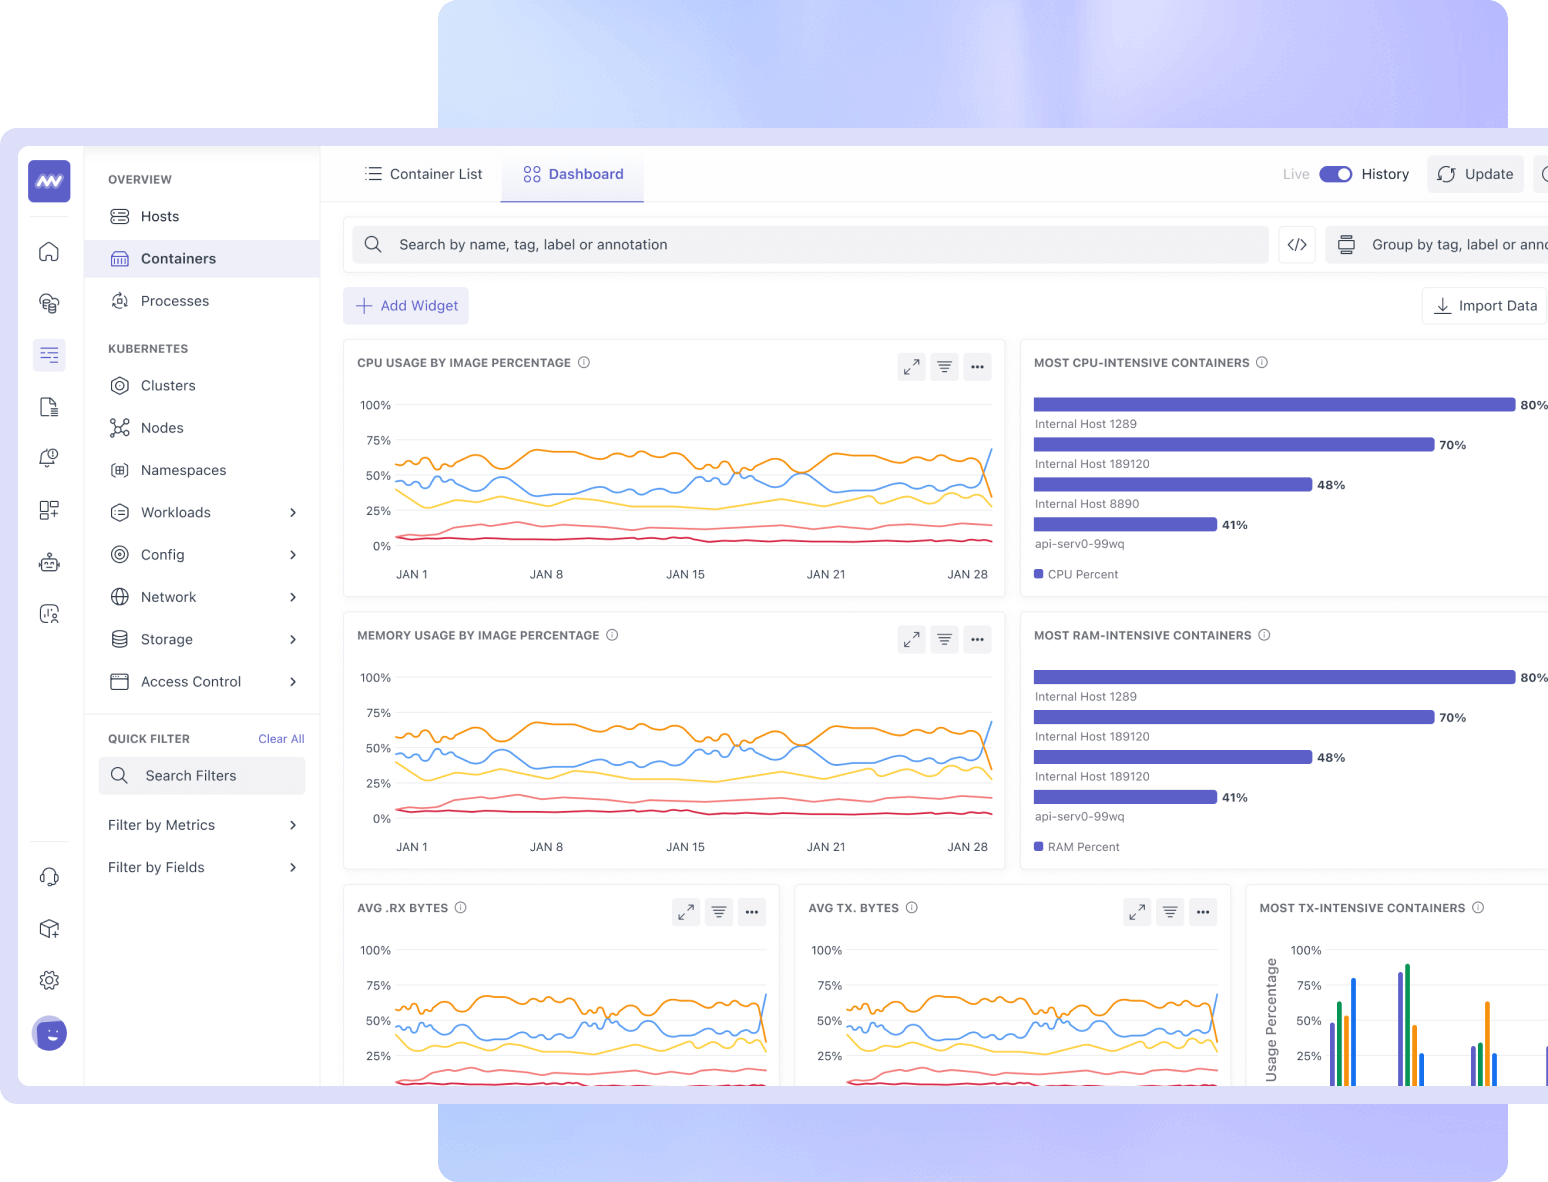Toggle the CPU Percent legend item

pos(1076,575)
